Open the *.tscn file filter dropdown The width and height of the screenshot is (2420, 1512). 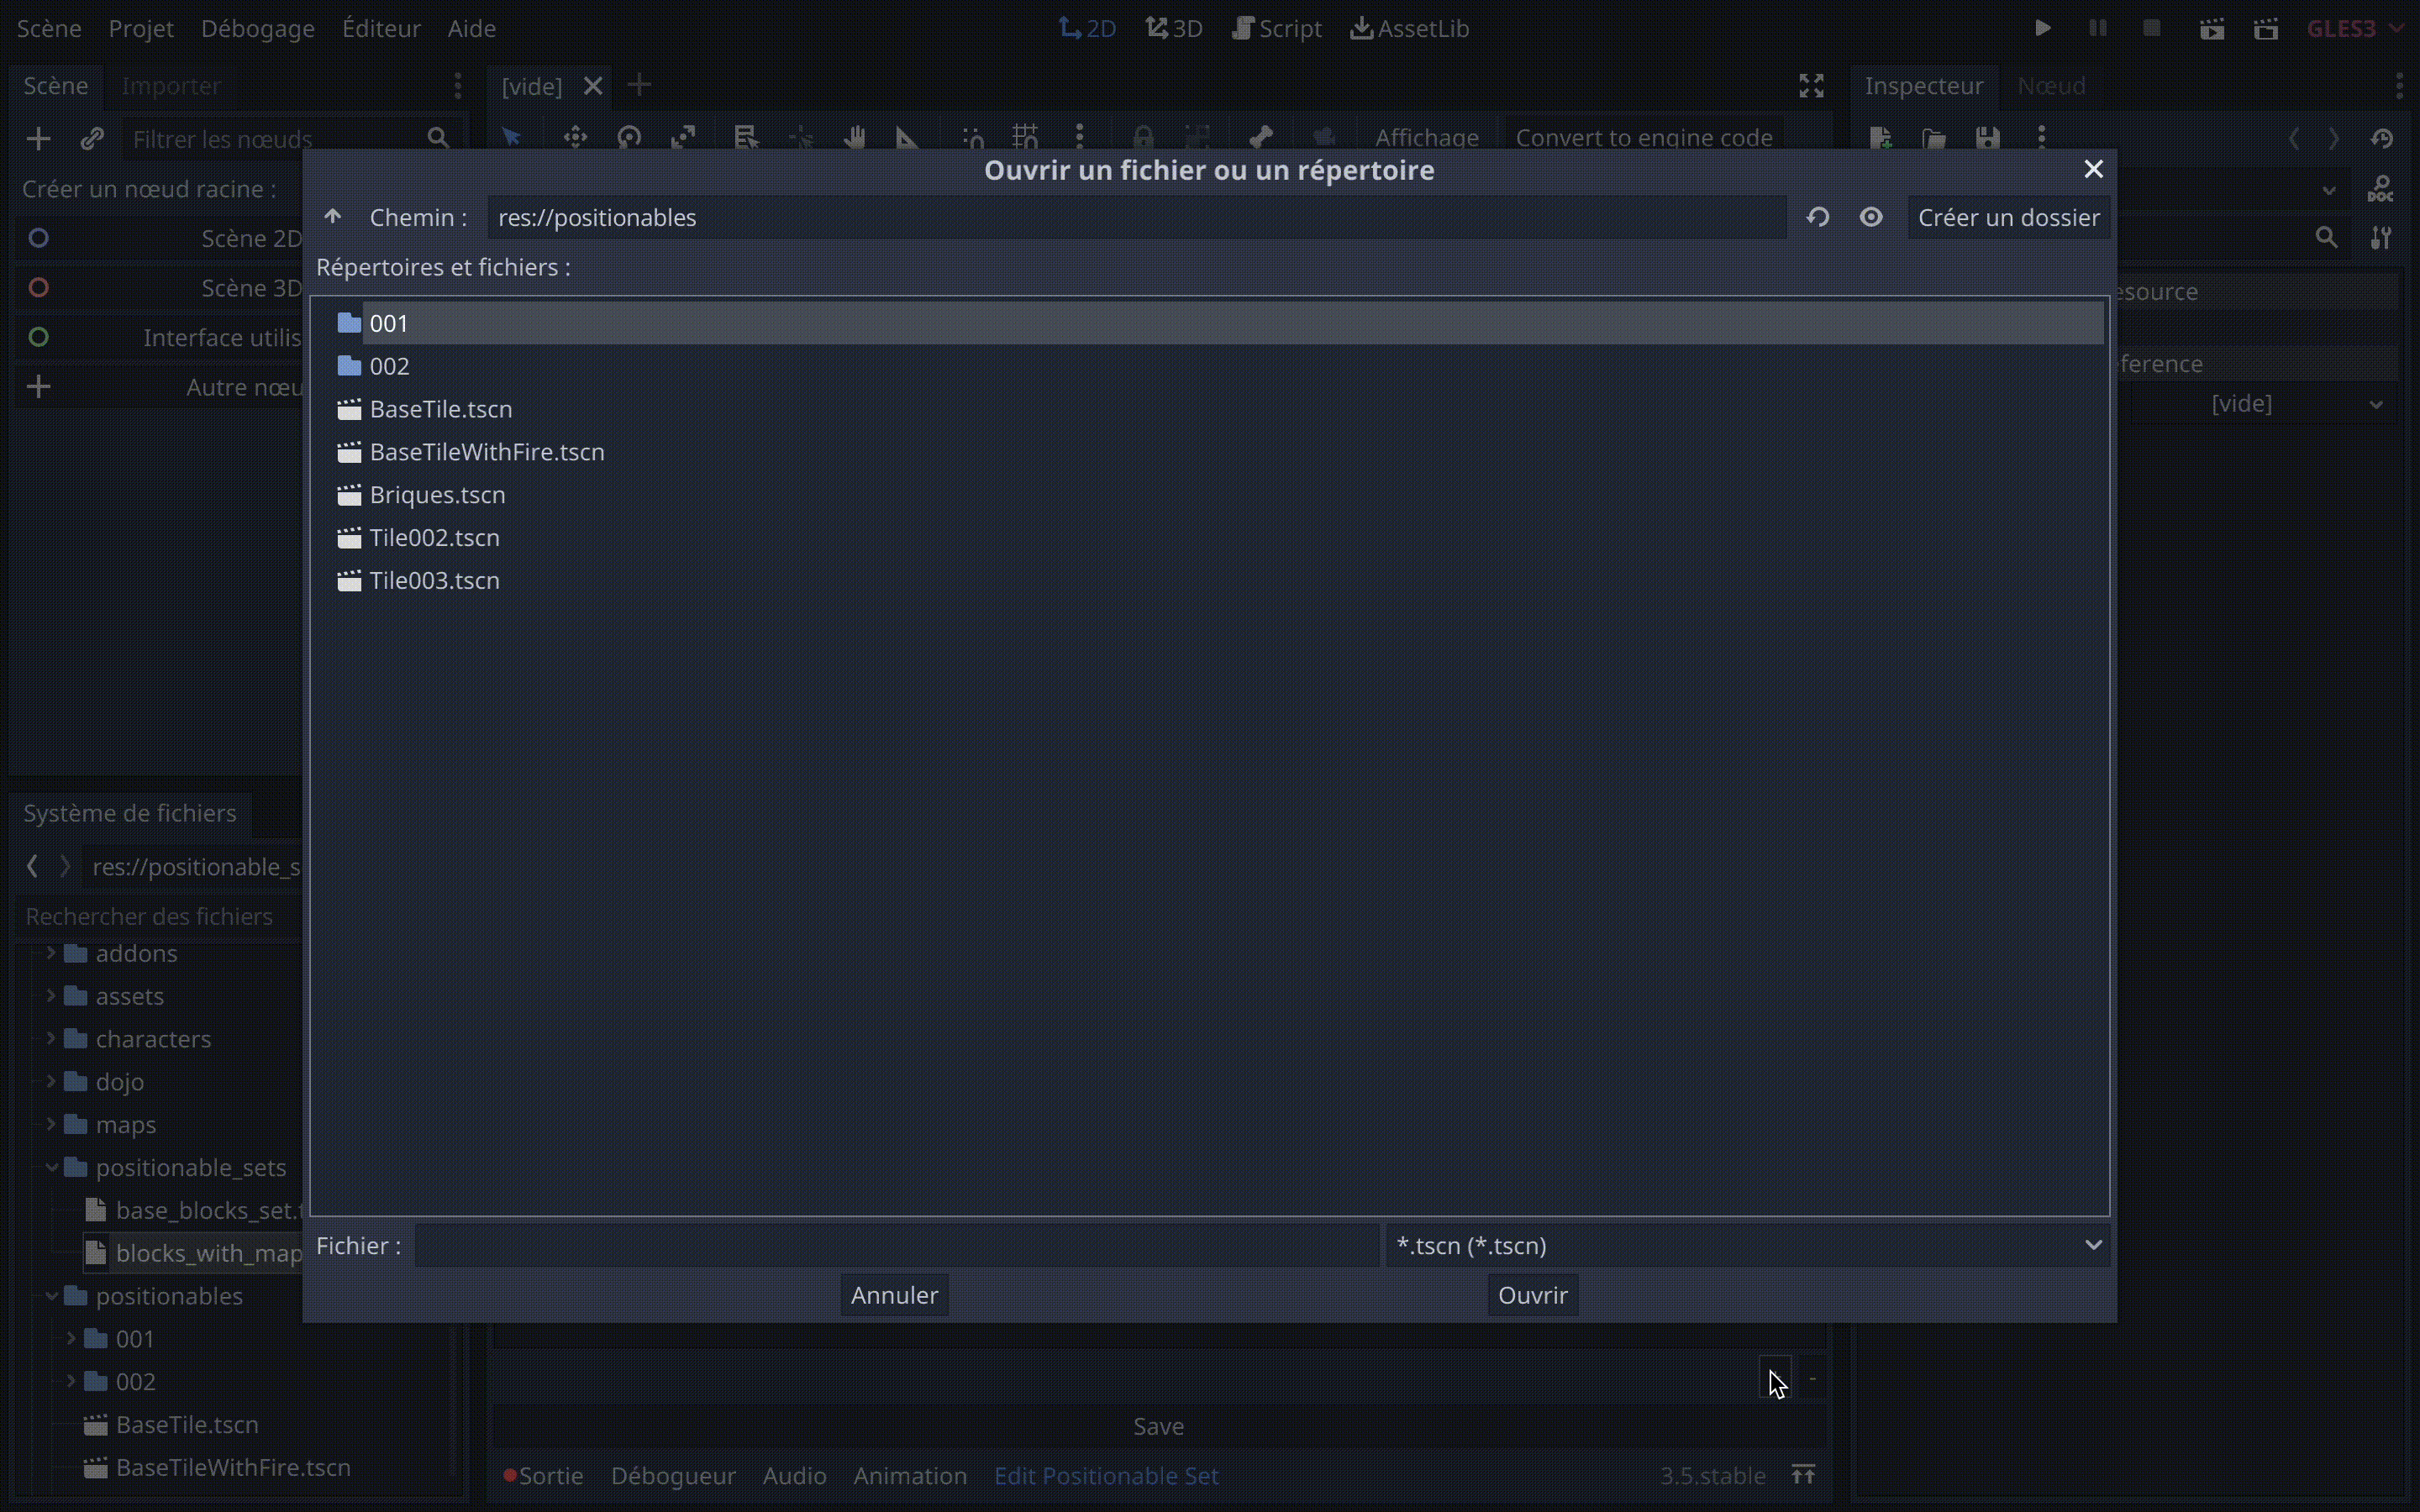[1748, 1245]
